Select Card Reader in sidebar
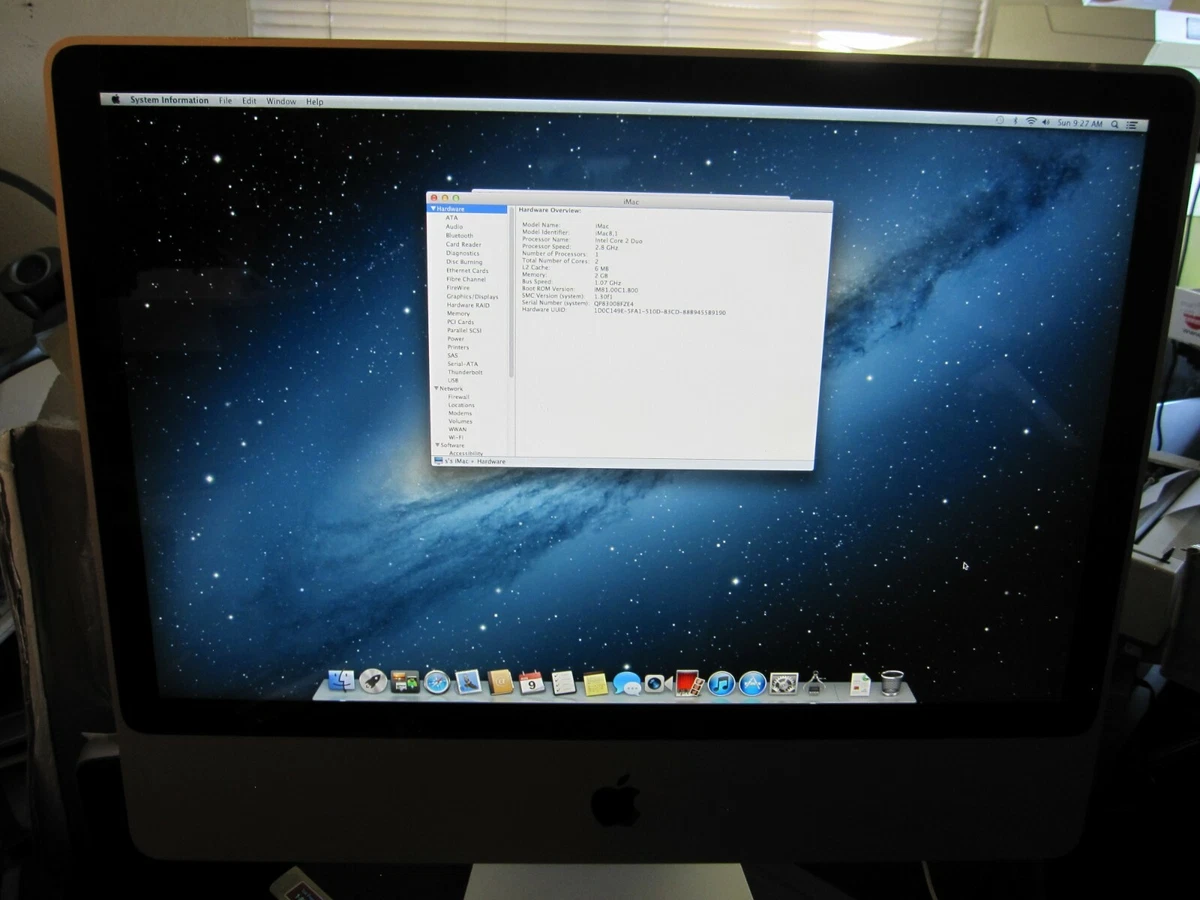Screen dimensions: 1200x900 point(464,245)
